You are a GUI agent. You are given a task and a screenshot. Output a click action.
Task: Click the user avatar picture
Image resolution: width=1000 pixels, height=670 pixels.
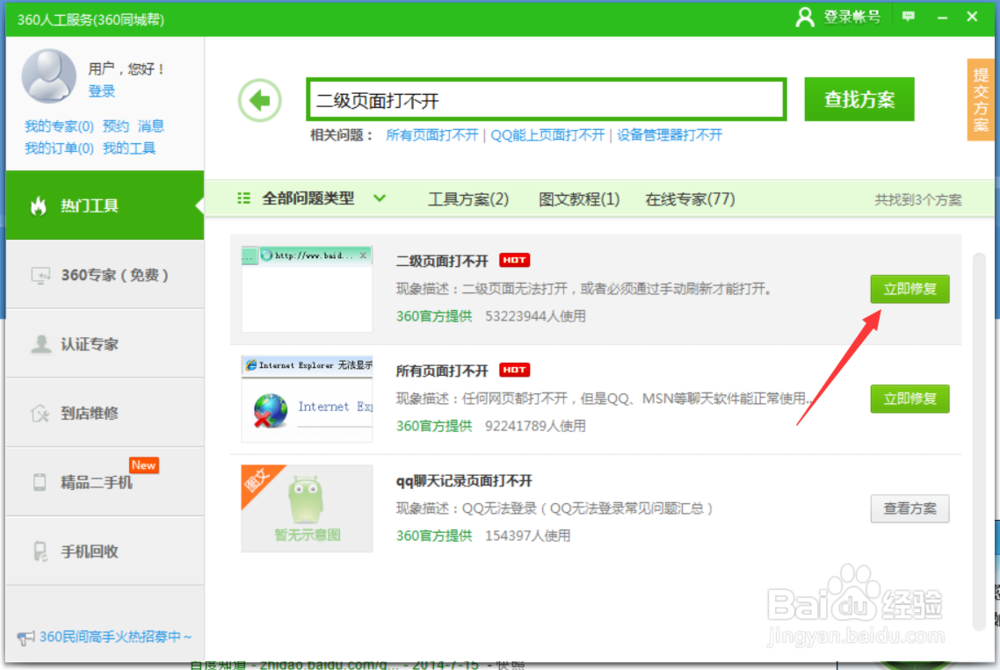point(48,76)
